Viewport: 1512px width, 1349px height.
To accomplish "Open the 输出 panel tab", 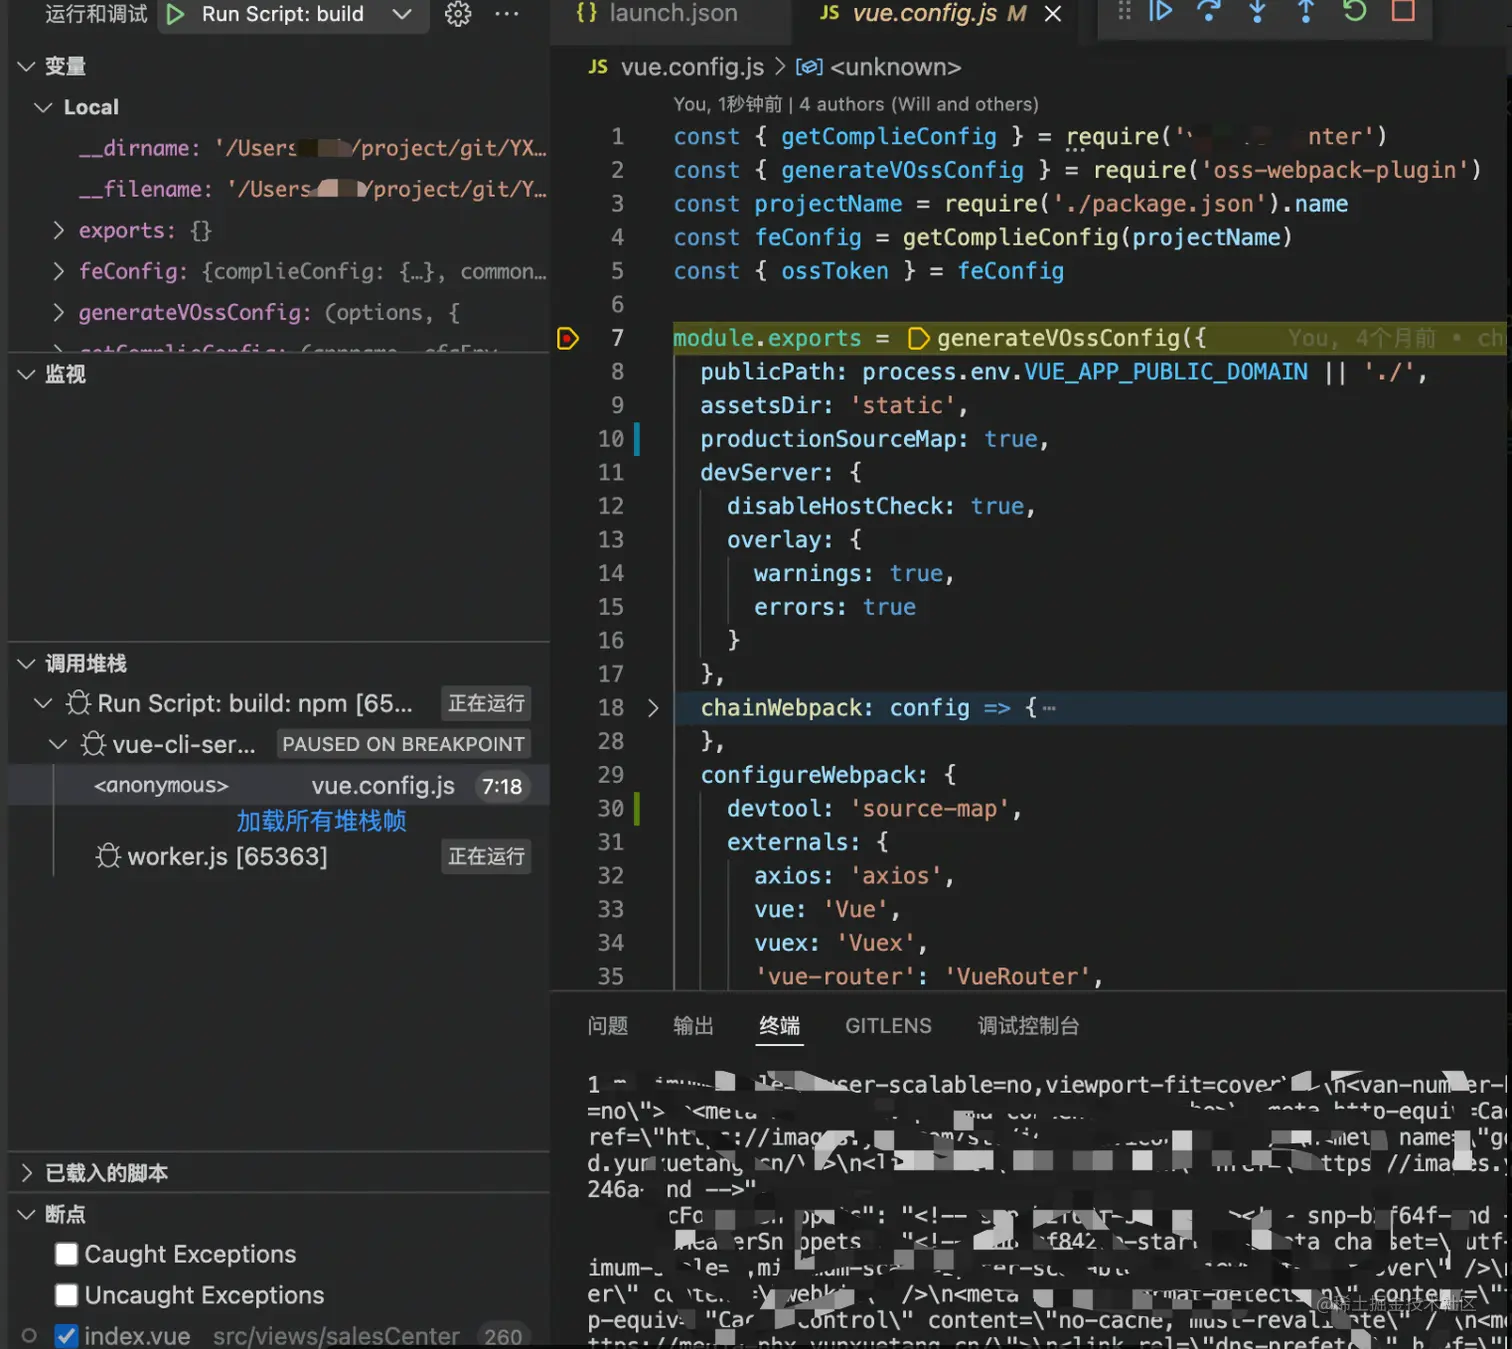I will [694, 1026].
